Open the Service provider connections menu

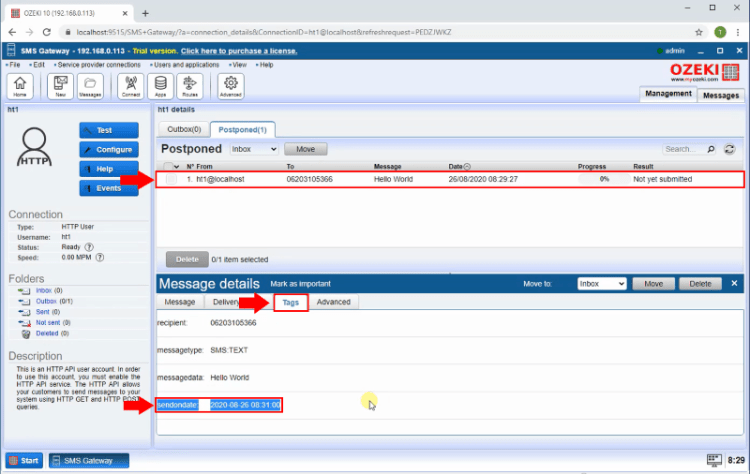point(99,65)
